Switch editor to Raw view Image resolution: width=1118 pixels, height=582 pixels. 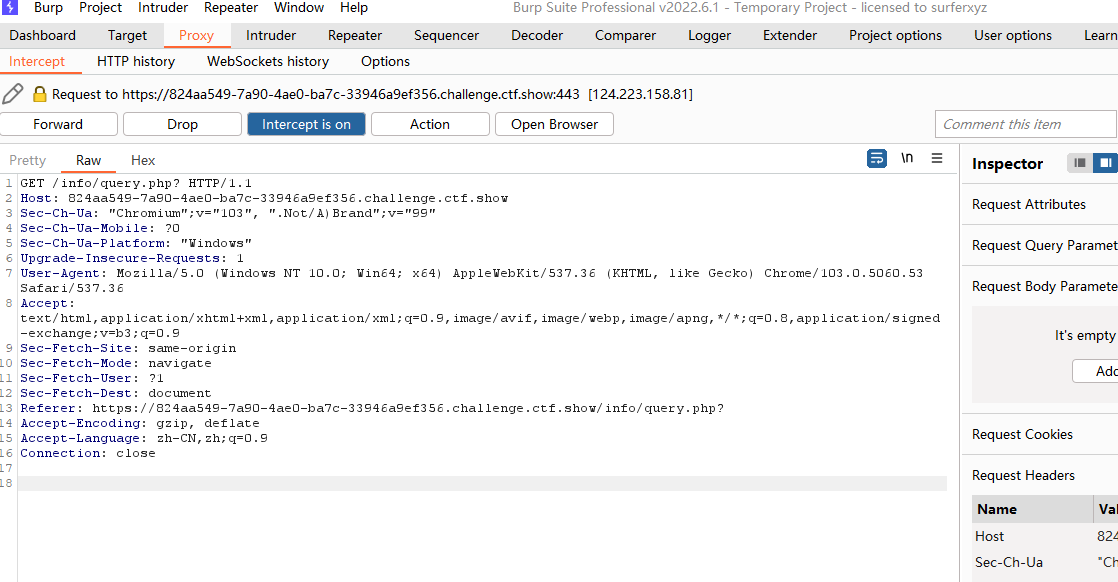[x=88, y=160]
